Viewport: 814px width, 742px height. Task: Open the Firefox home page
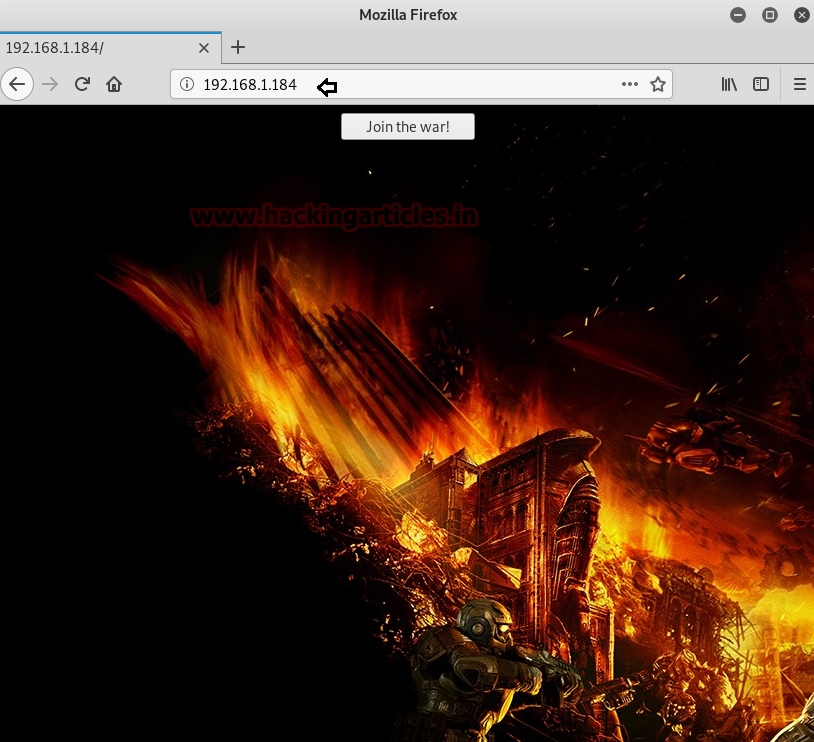click(114, 84)
